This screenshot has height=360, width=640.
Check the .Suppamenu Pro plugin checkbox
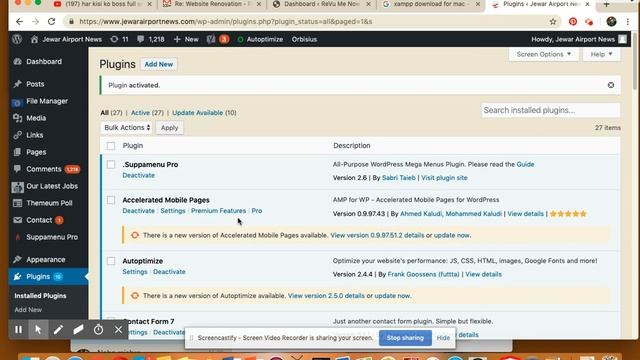pyautogui.click(x=111, y=165)
